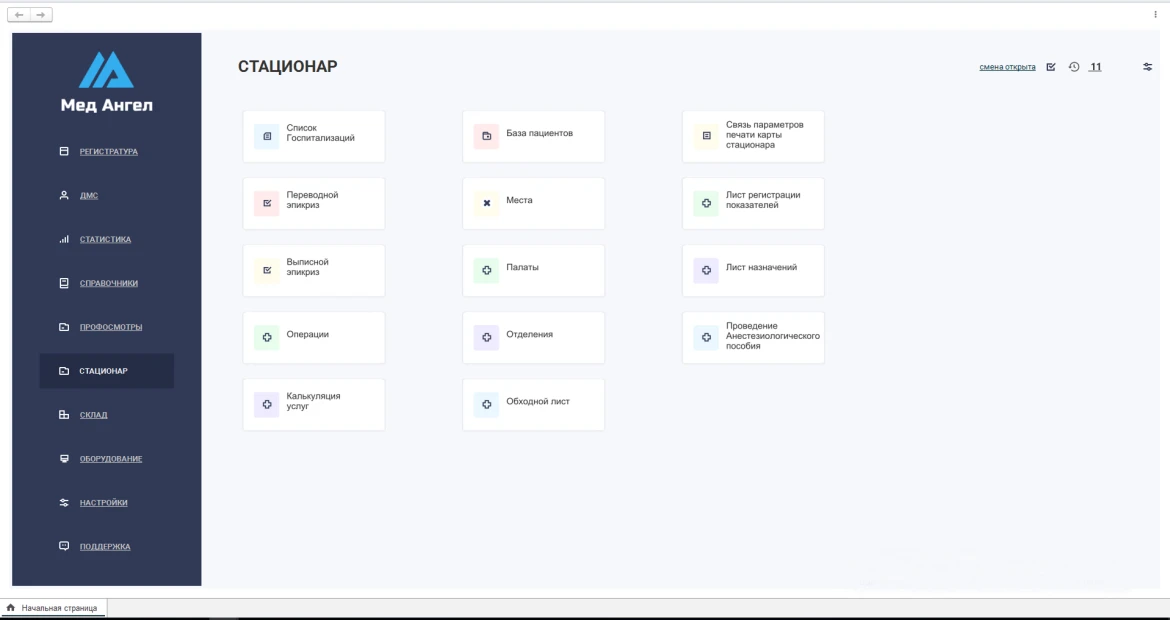Click the Переводной эпикриз card icon
The width and height of the screenshot is (1170, 620).
click(x=266, y=204)
